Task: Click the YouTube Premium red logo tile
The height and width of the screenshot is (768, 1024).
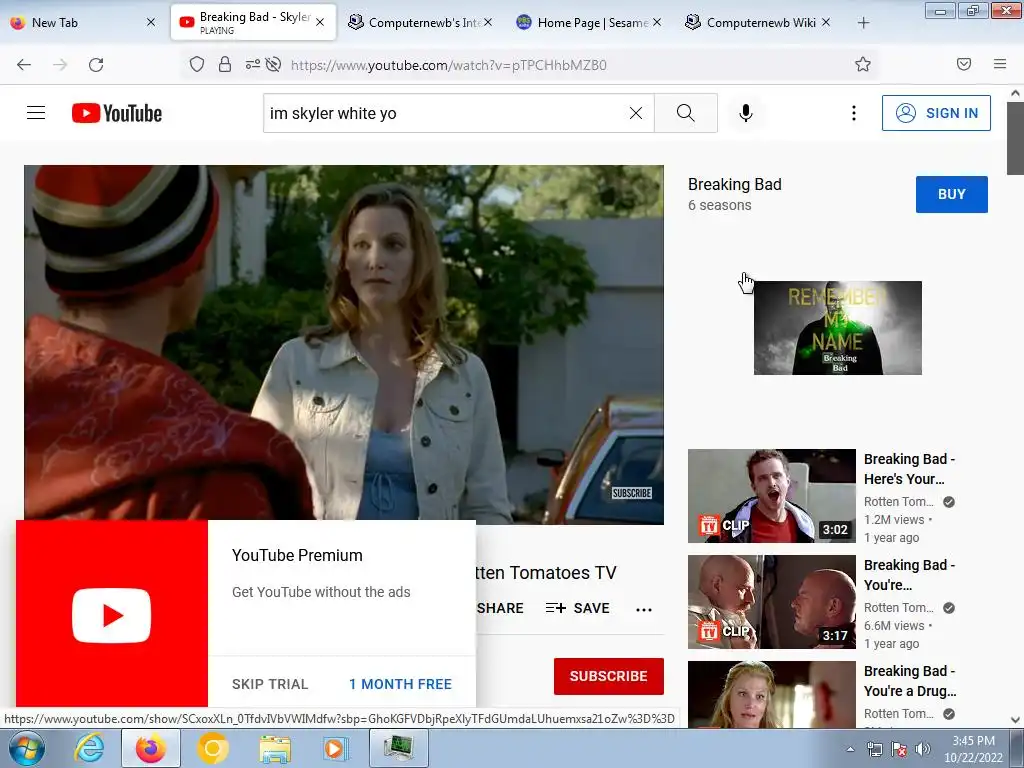Action: (x=112, y=614)
